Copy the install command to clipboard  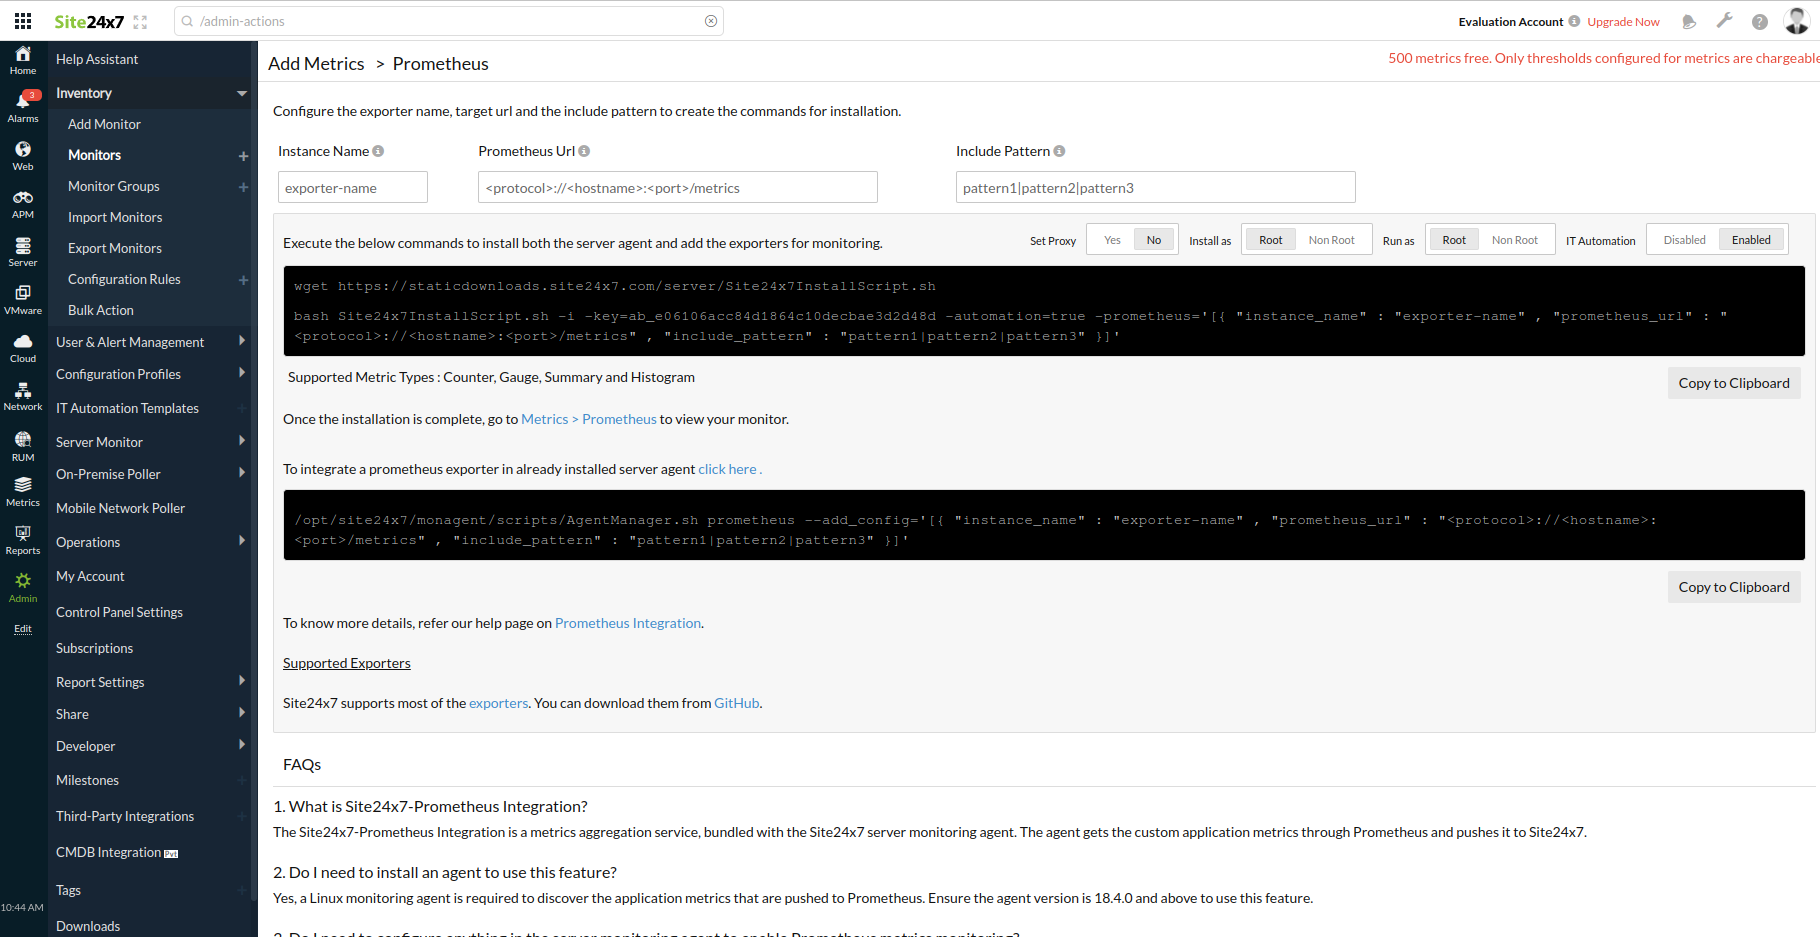click(1733, 383)
